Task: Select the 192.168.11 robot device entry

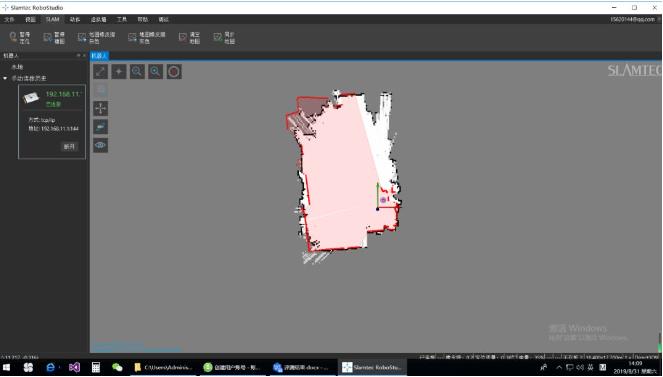Action: pyautogui.click(x=52, y=98)
